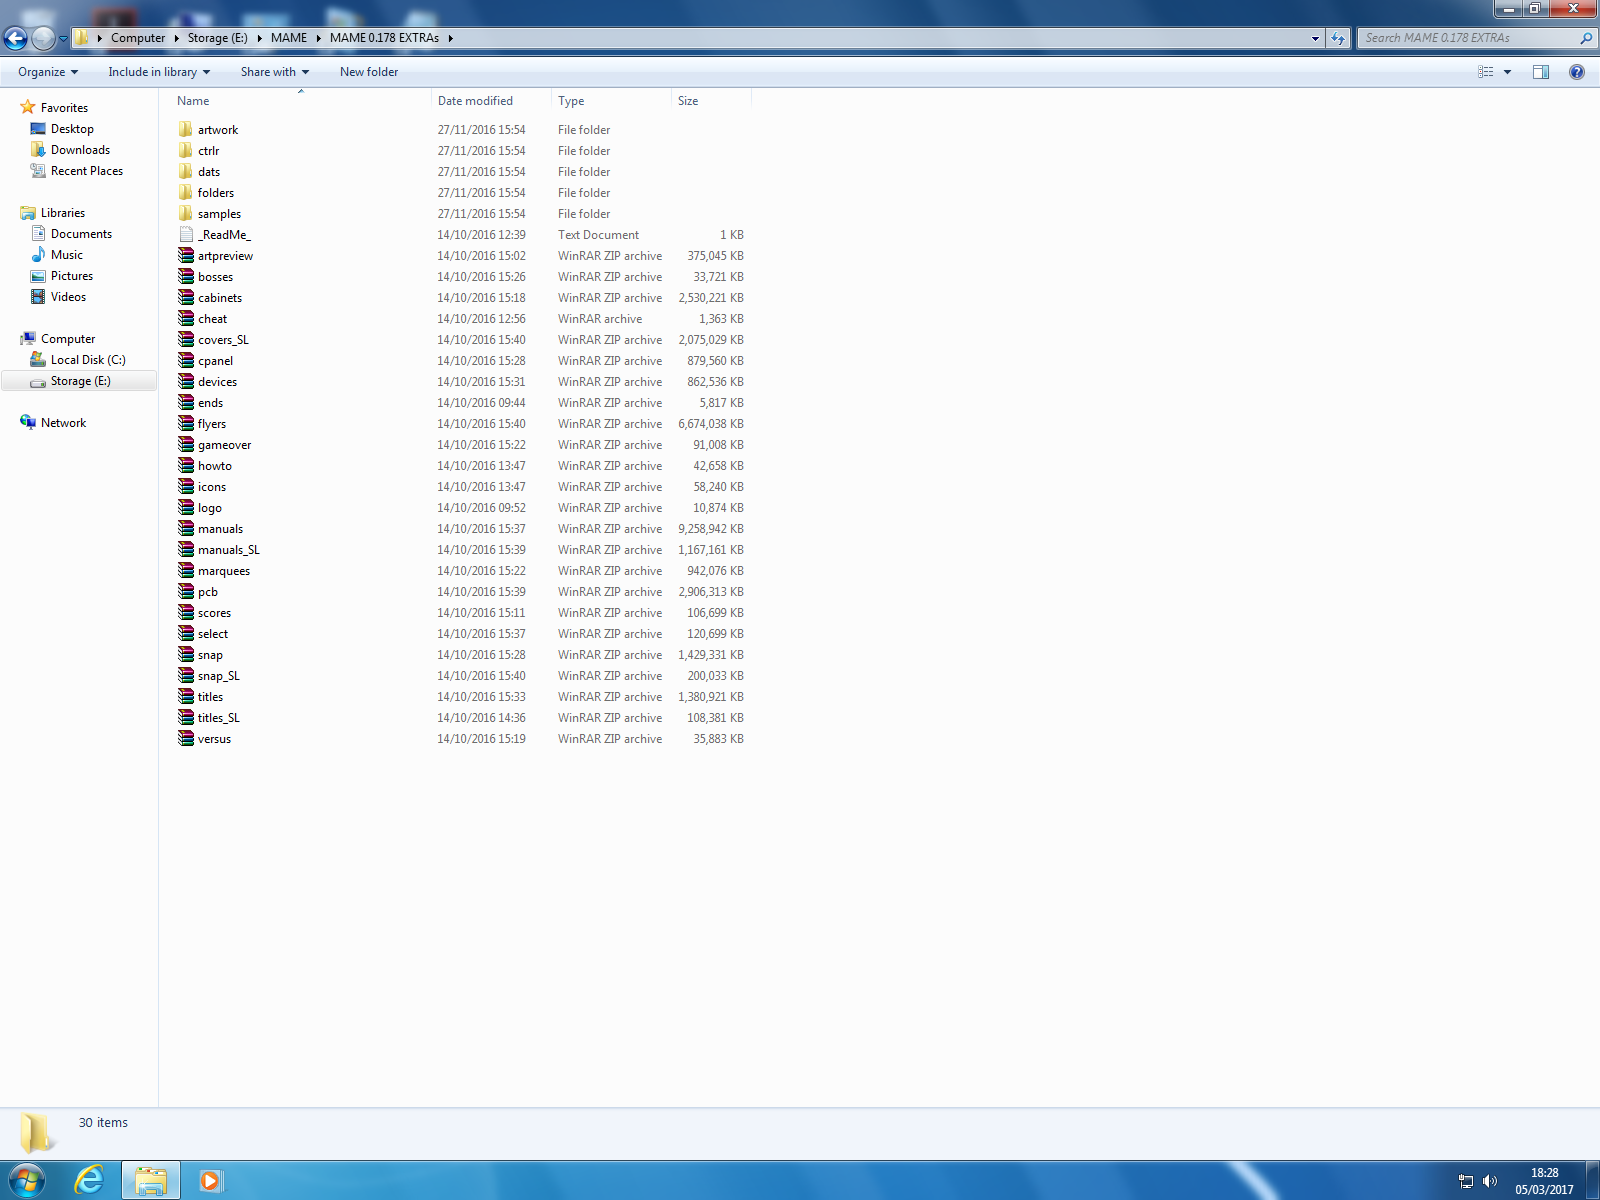The width and height of the screenshot is (1600, 1200).
Task: Select the versus archive icon
Action: tap(186, 739)
